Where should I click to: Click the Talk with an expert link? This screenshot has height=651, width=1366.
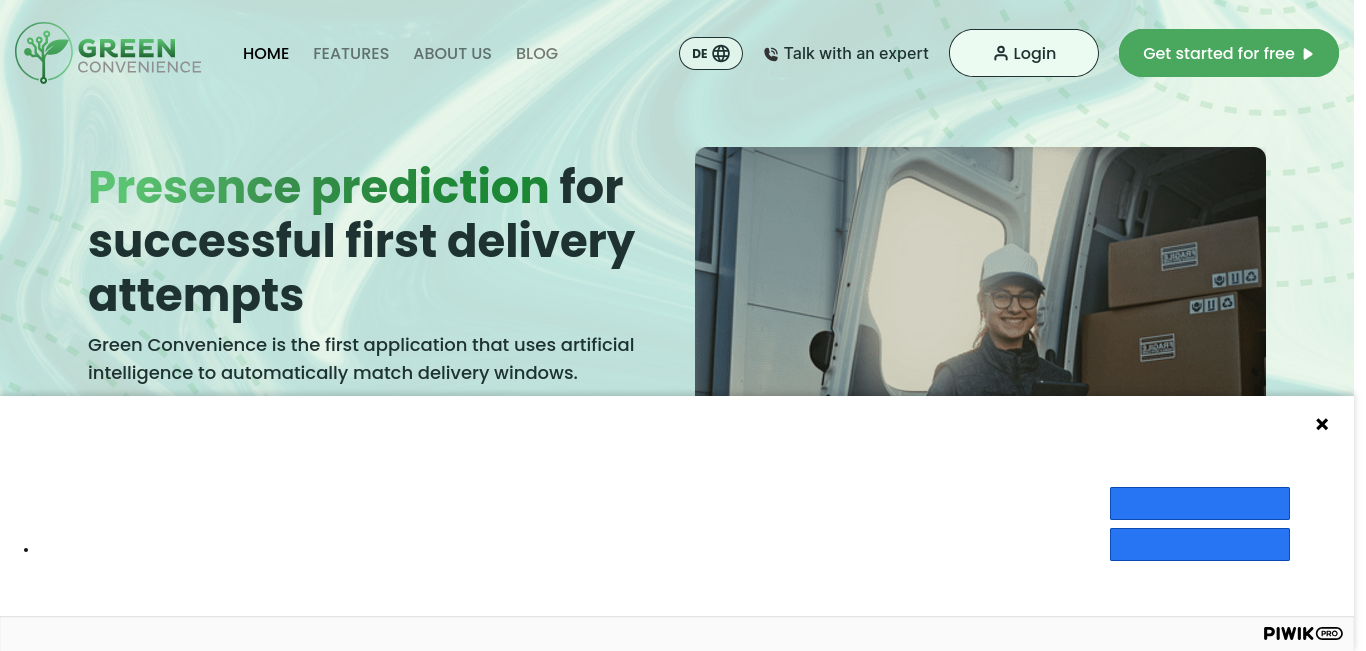[846, 54]
